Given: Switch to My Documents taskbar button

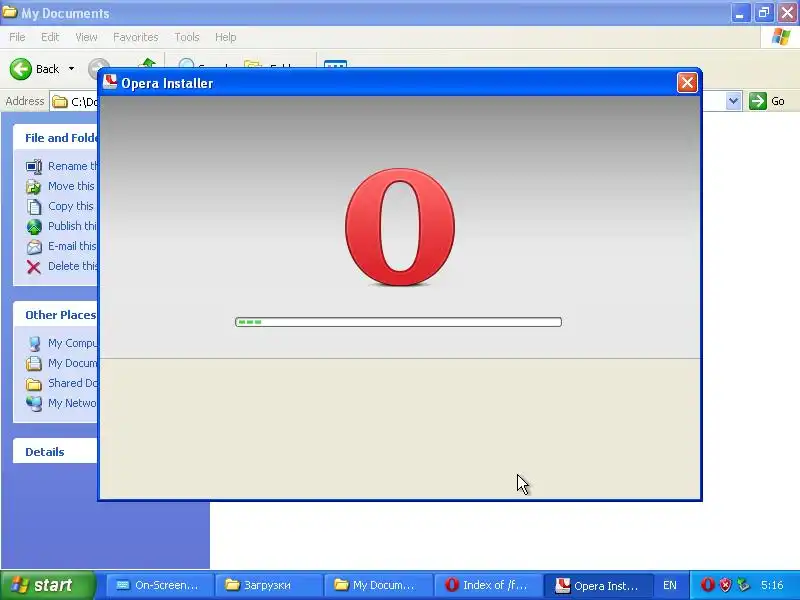Looking at the screenshot, I should (379, 585).
